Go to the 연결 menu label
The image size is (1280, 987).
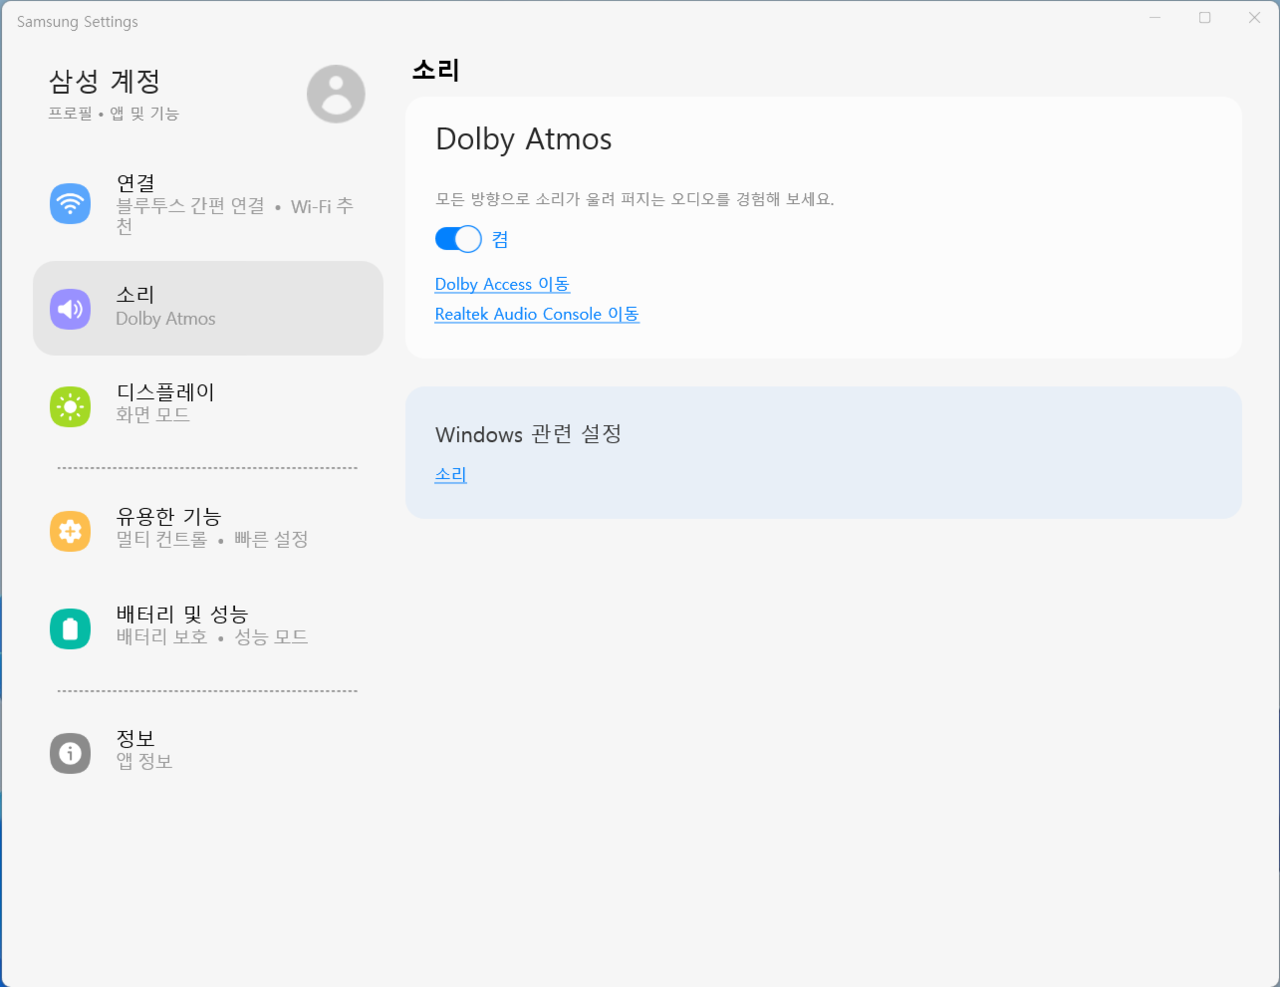point(136,184)
